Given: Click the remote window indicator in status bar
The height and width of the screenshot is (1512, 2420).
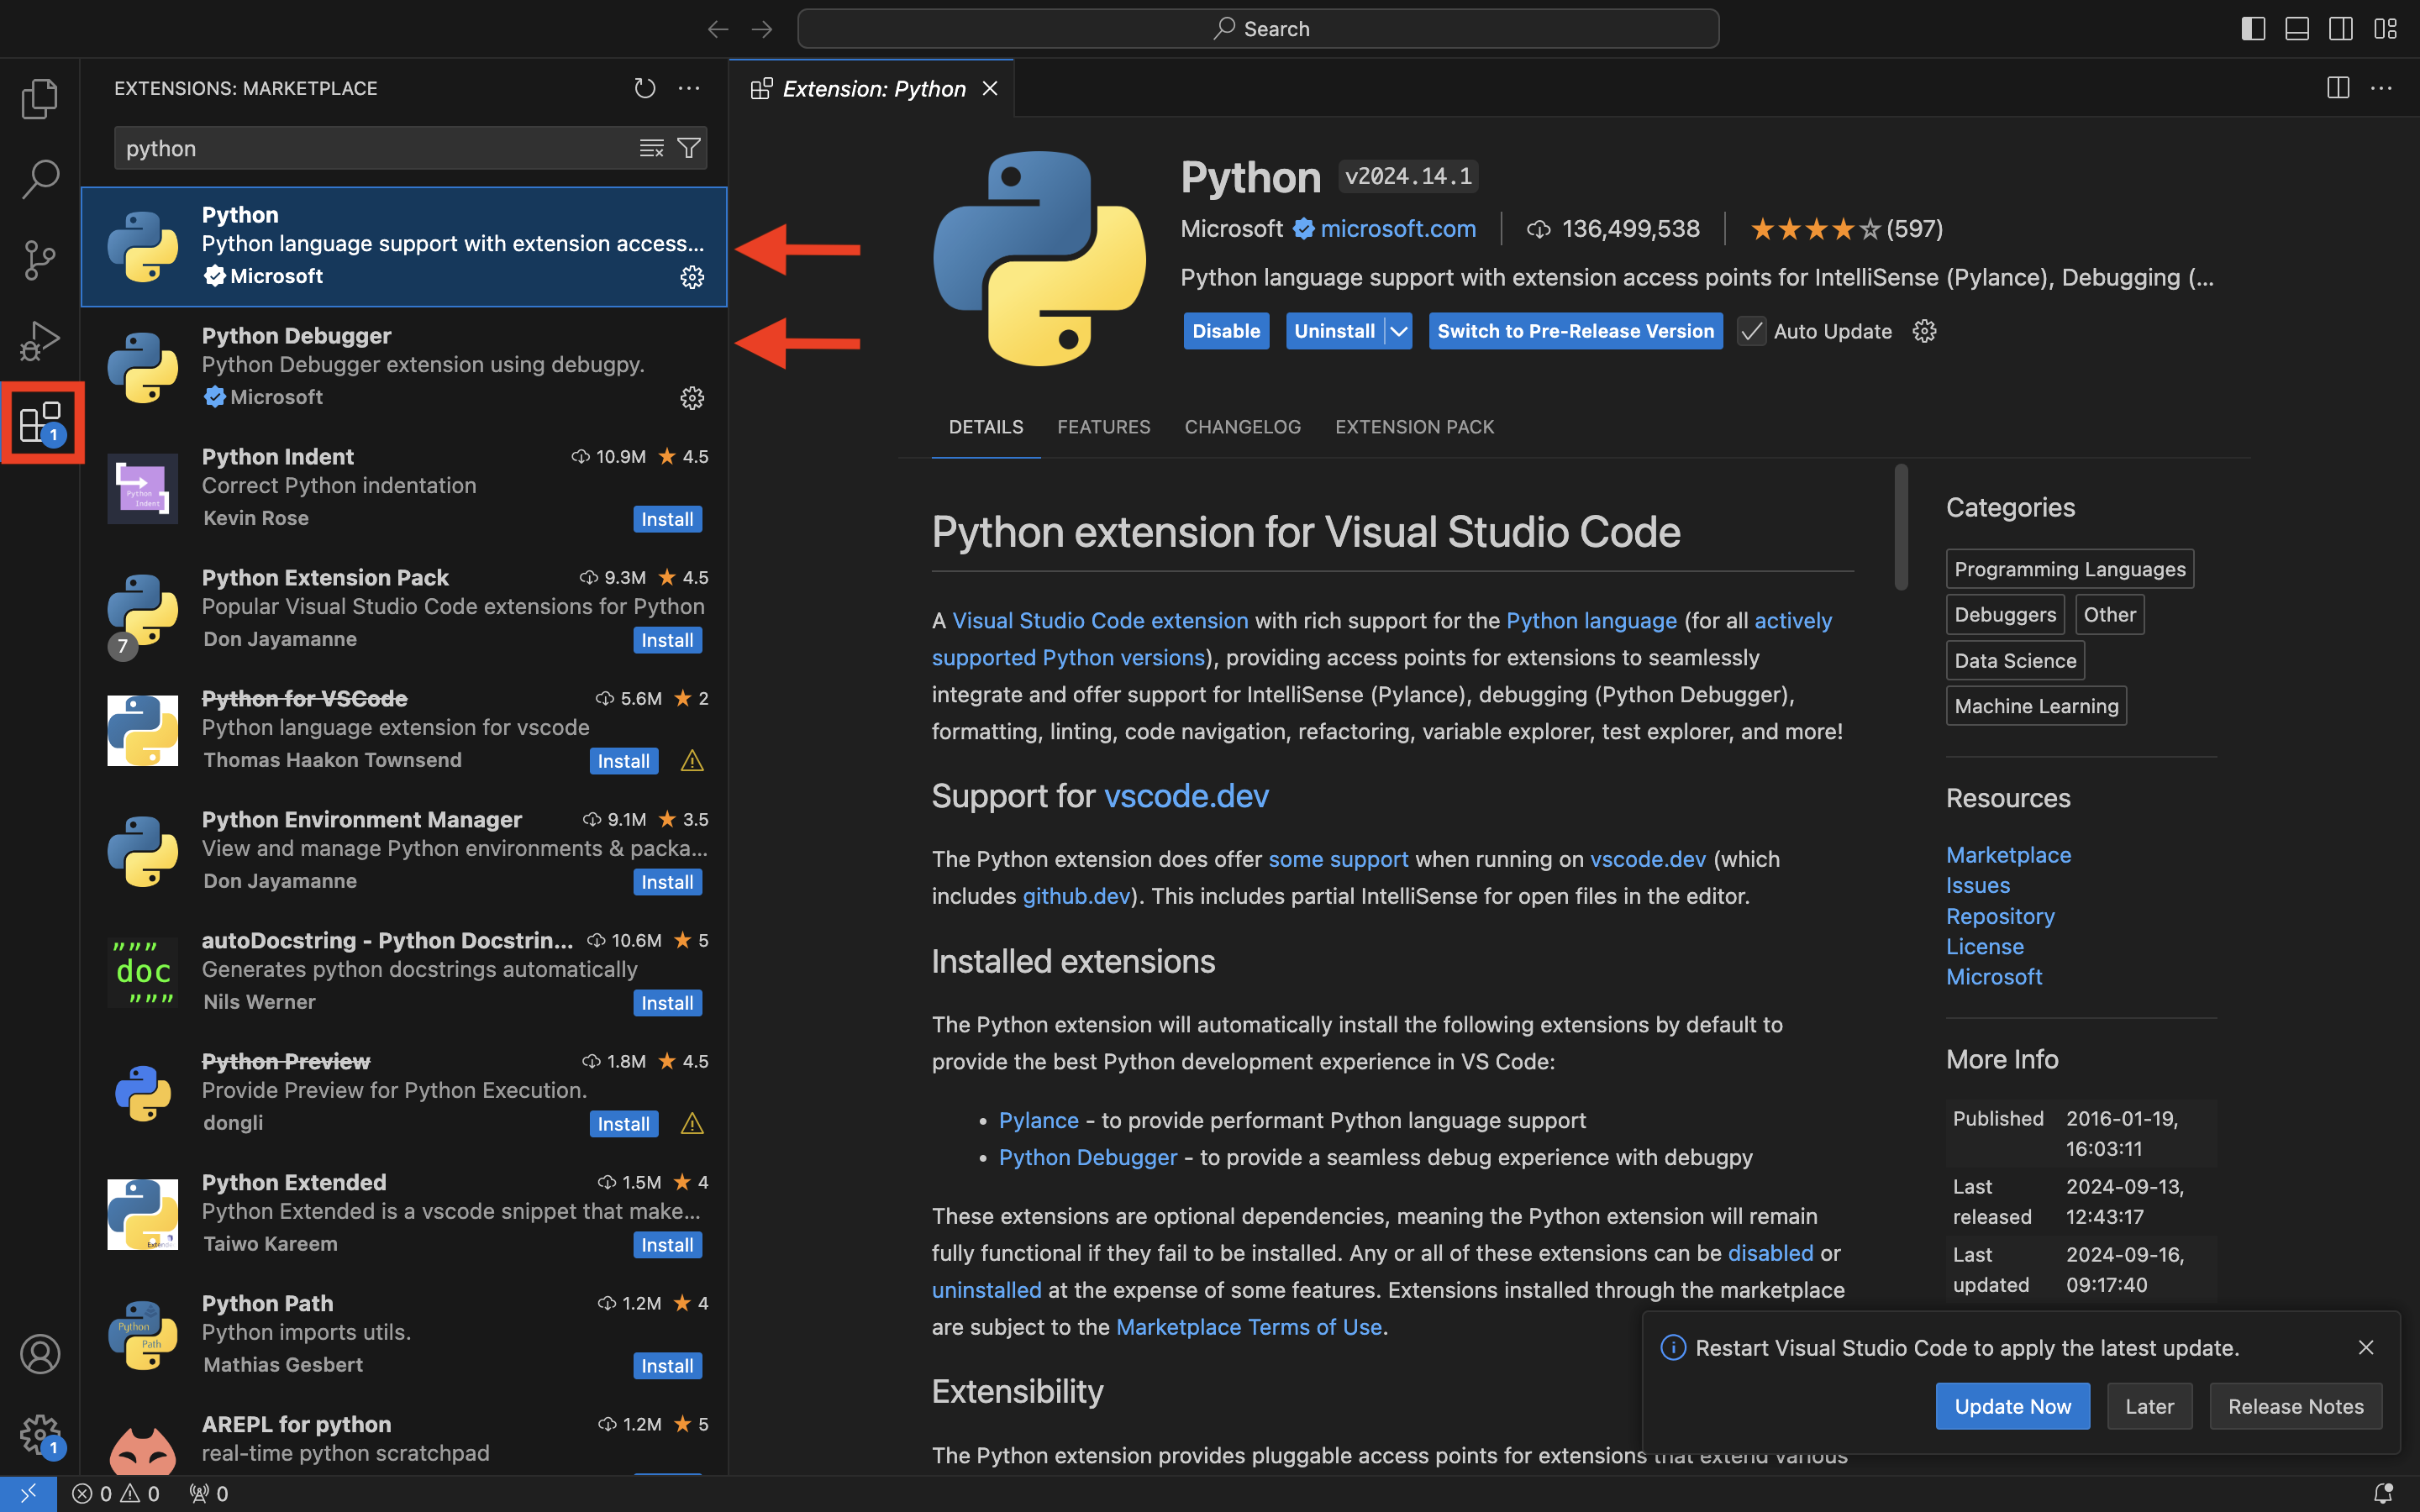Looking at the screenshot, I should [28, 1493].
